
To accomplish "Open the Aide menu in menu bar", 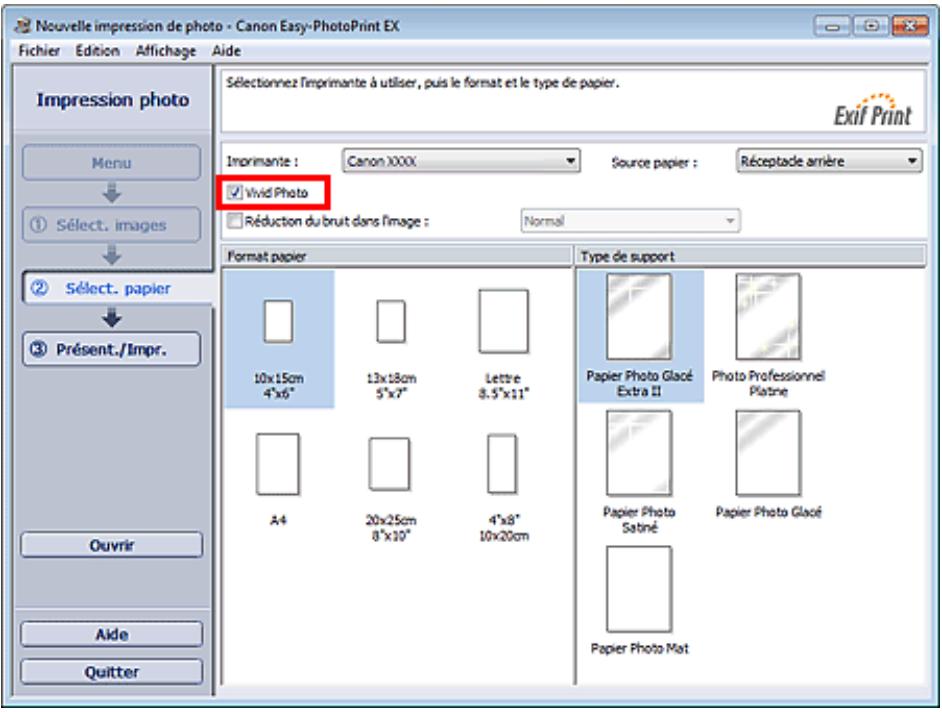I will (226, 51).
